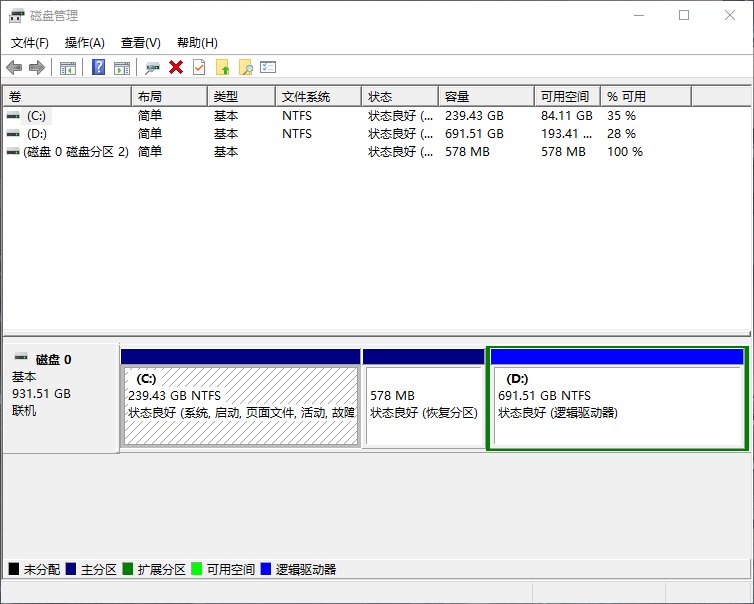Minimize the Disk Management window

click(639, 15)
